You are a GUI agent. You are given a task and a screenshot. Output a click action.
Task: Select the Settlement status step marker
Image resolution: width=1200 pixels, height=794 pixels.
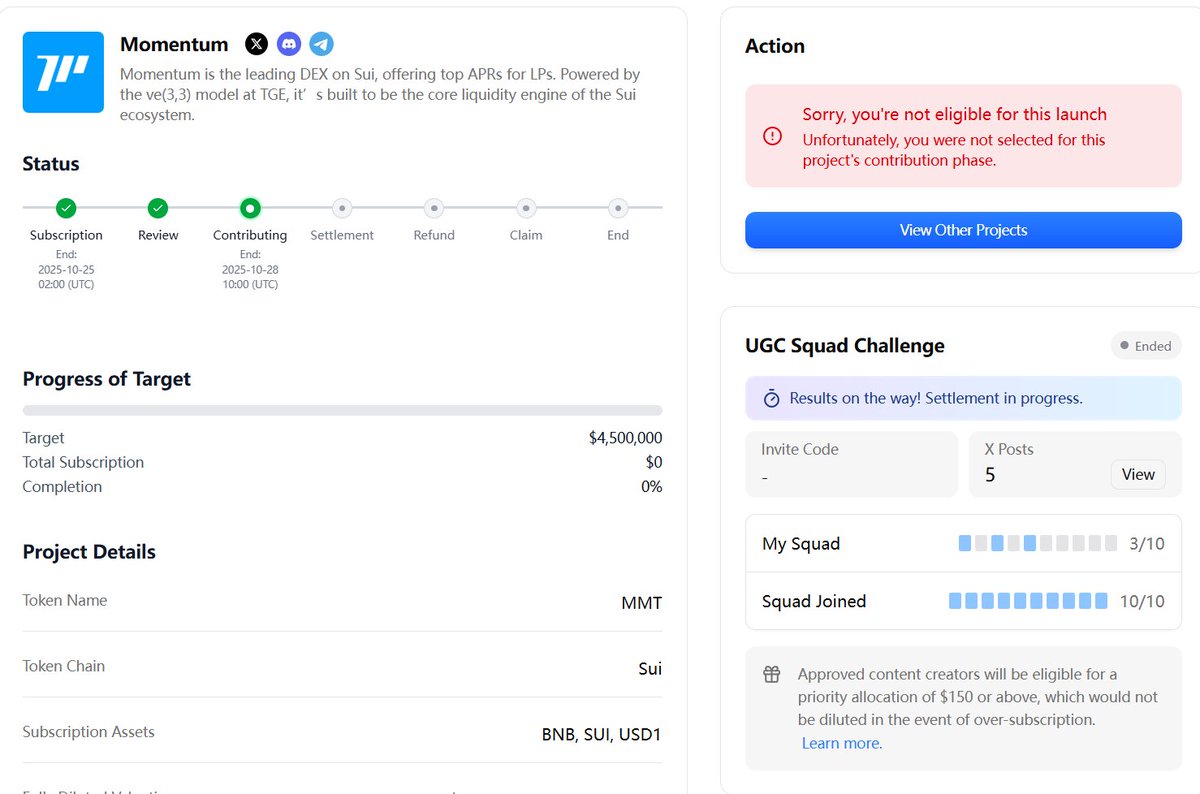342,208
